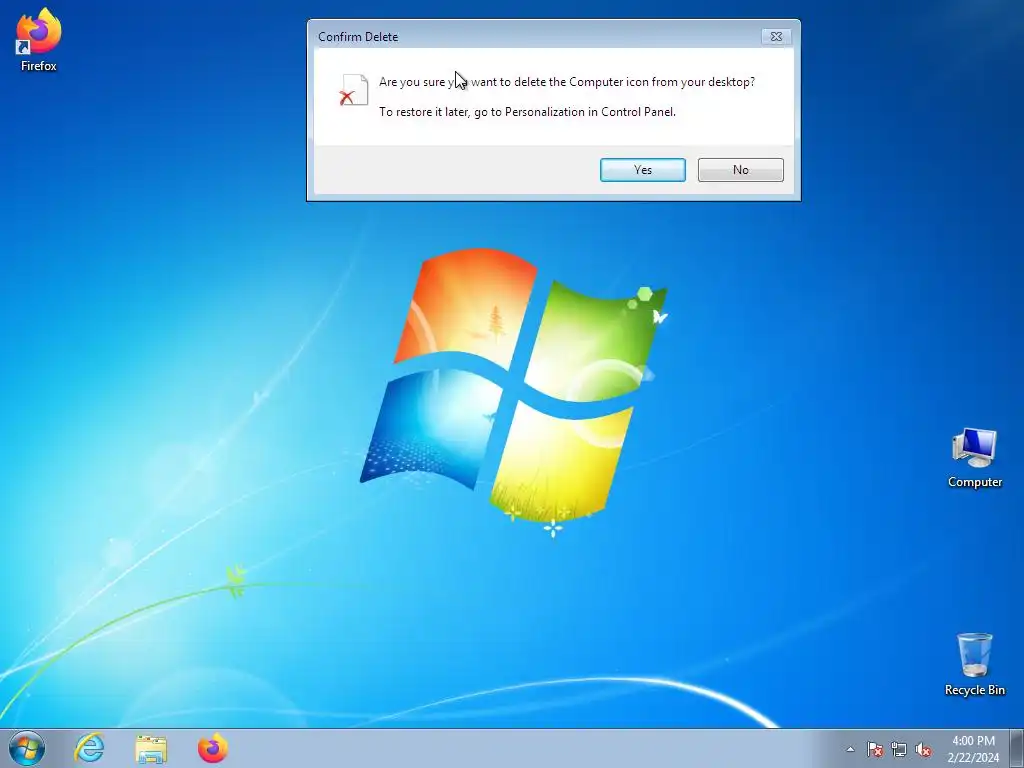1024x768 pixels.
Task: Select the Firefox desktop shortcut
Action: point(39,40)
